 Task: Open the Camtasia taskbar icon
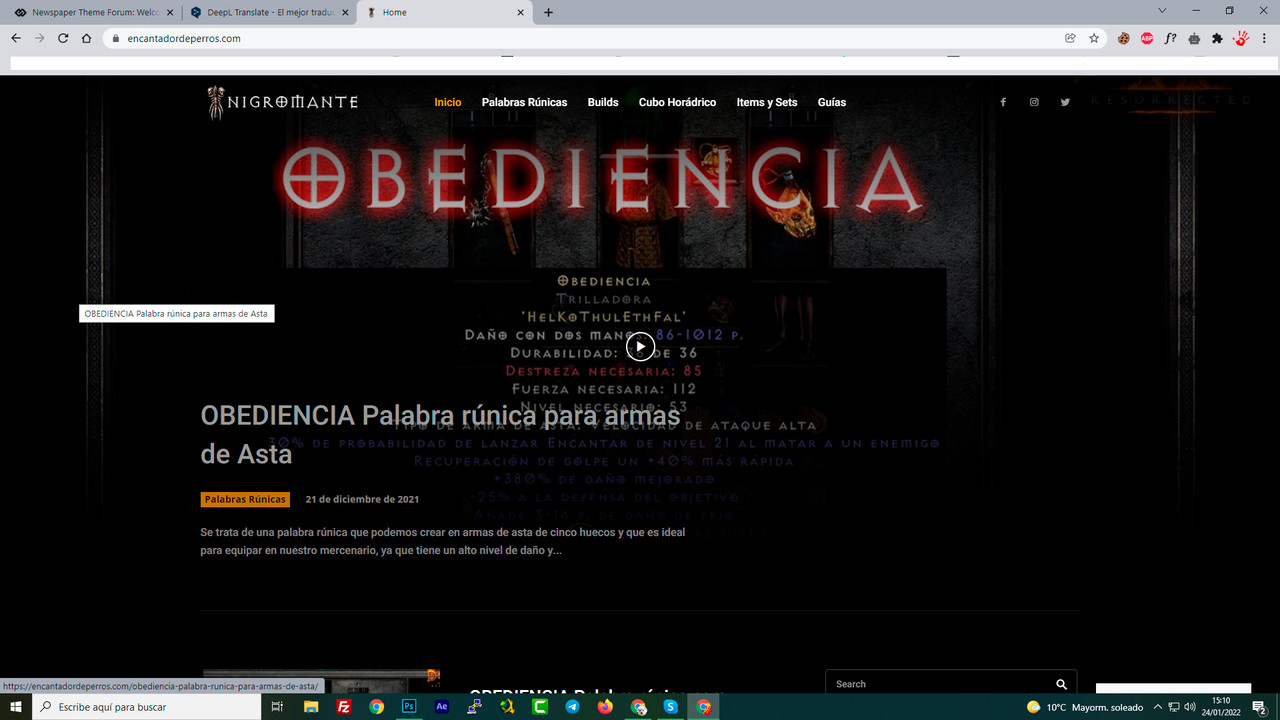pyautogui.click(x=540, y=707)
